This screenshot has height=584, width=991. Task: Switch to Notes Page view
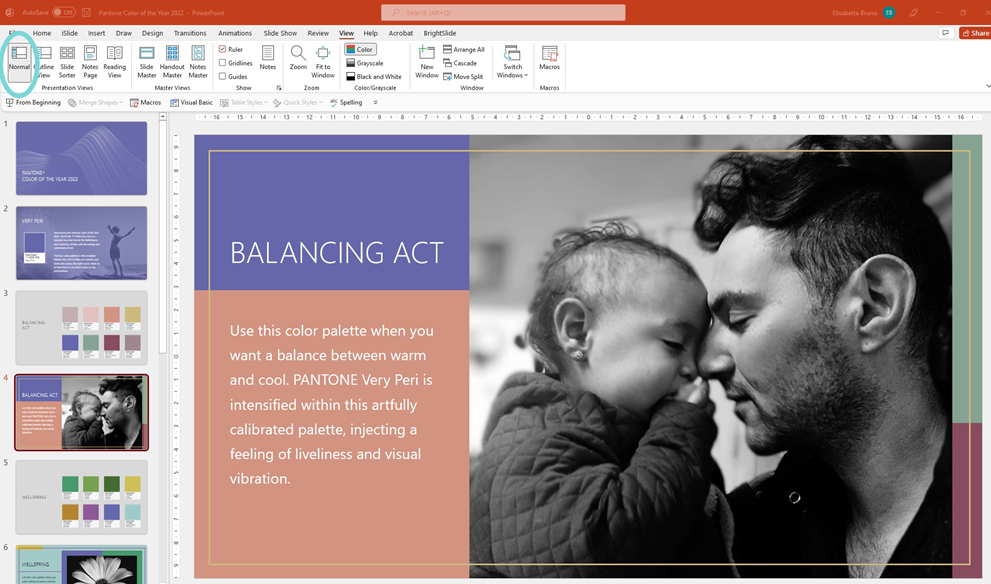(91, 60)
